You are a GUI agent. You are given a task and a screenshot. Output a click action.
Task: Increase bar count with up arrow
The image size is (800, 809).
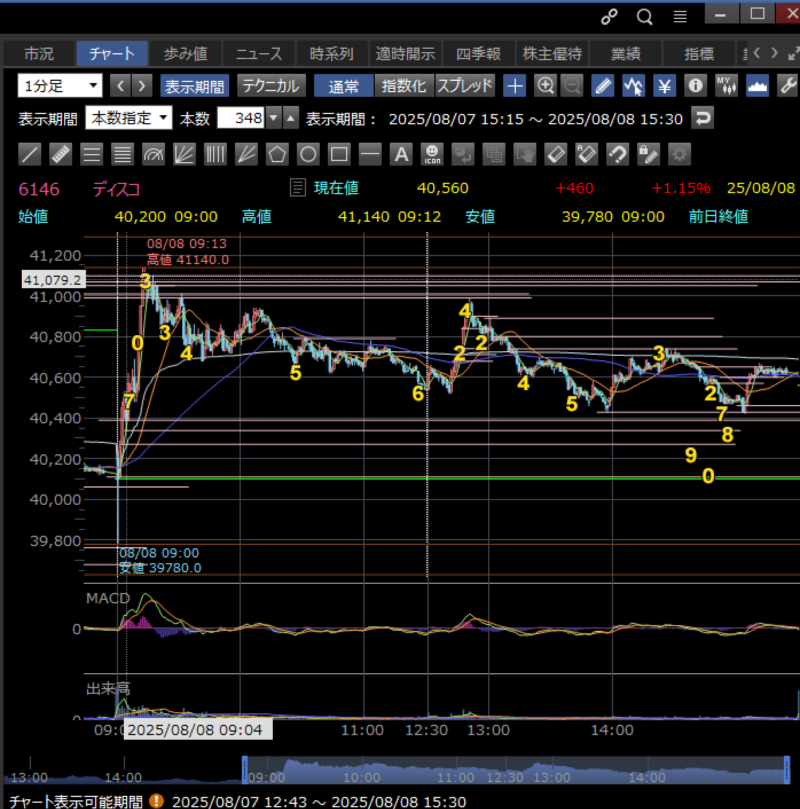[291, 118]
